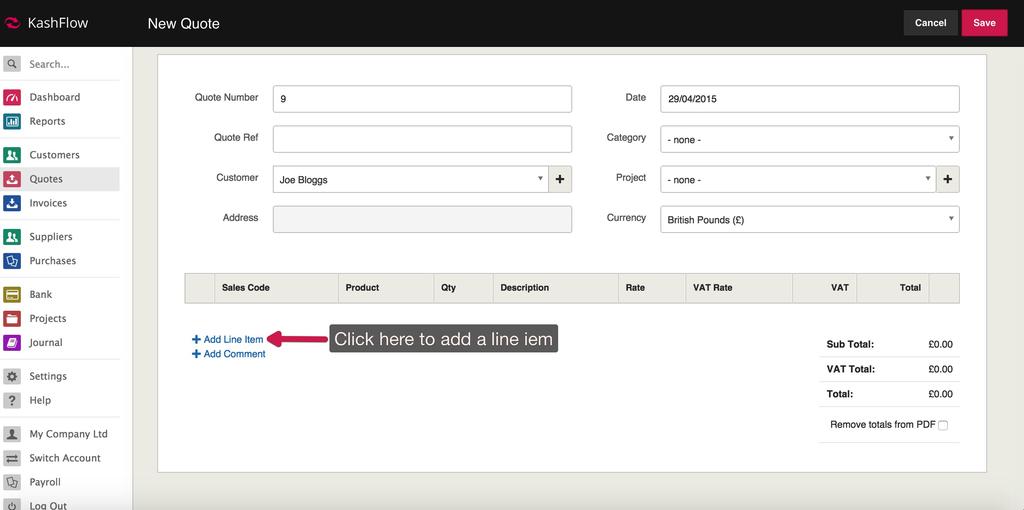Click the Customers people icon
The image size is (1024, 510).
click(12, 155)
